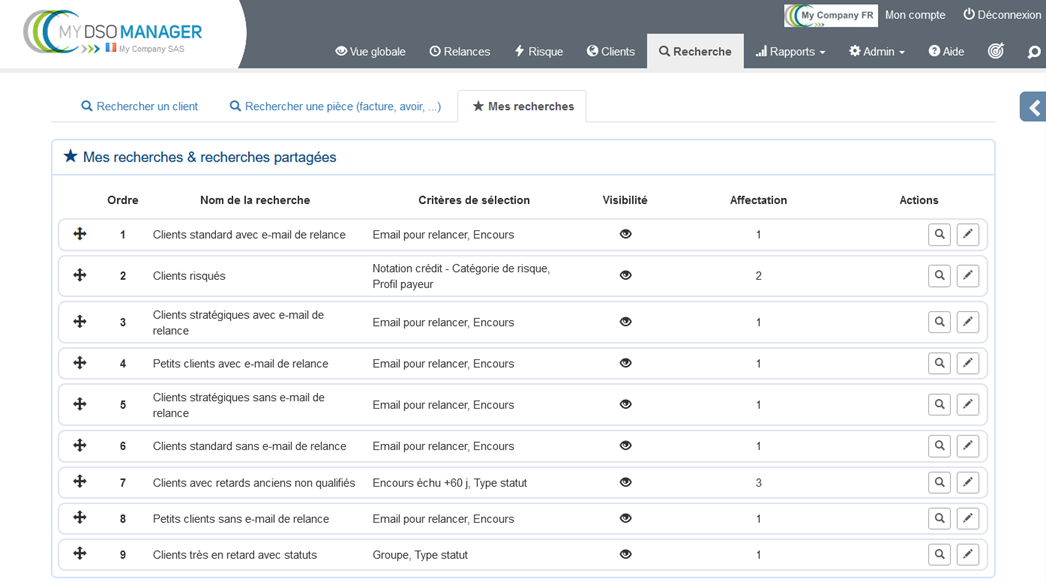The image size is (1046, 582).
Task: Open the magnifier search icon in the top bar
Action: click(1033, 52)
